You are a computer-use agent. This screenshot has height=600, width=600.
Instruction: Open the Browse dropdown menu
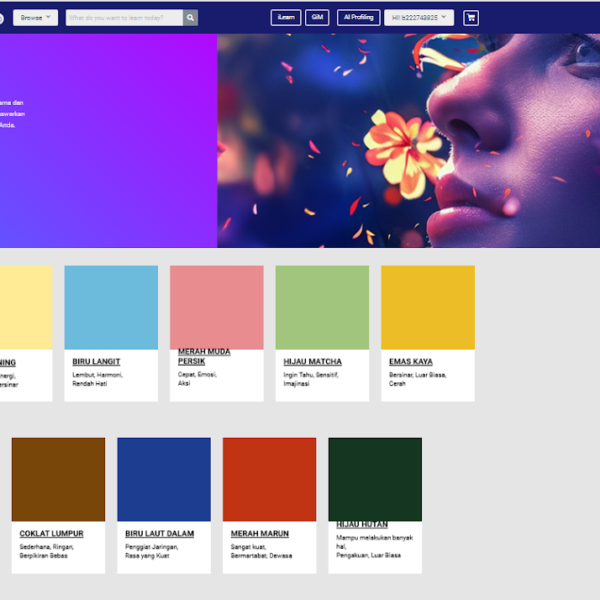(x=35, y=18)
